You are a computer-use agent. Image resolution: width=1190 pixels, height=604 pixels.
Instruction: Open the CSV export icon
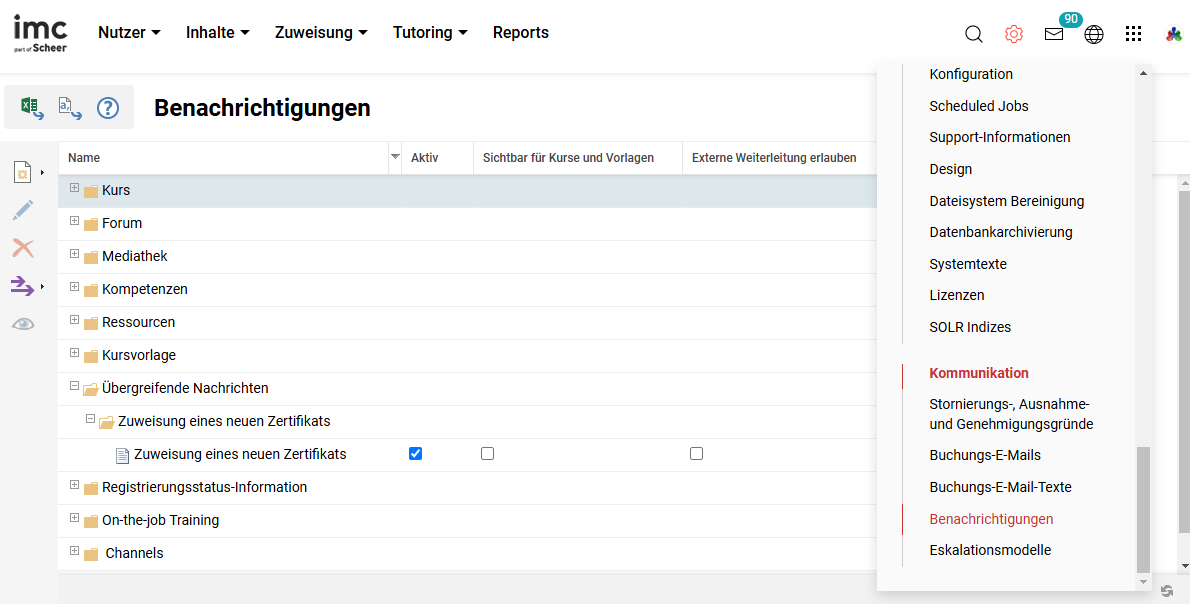pyautogui.click(x=67, y=108)
